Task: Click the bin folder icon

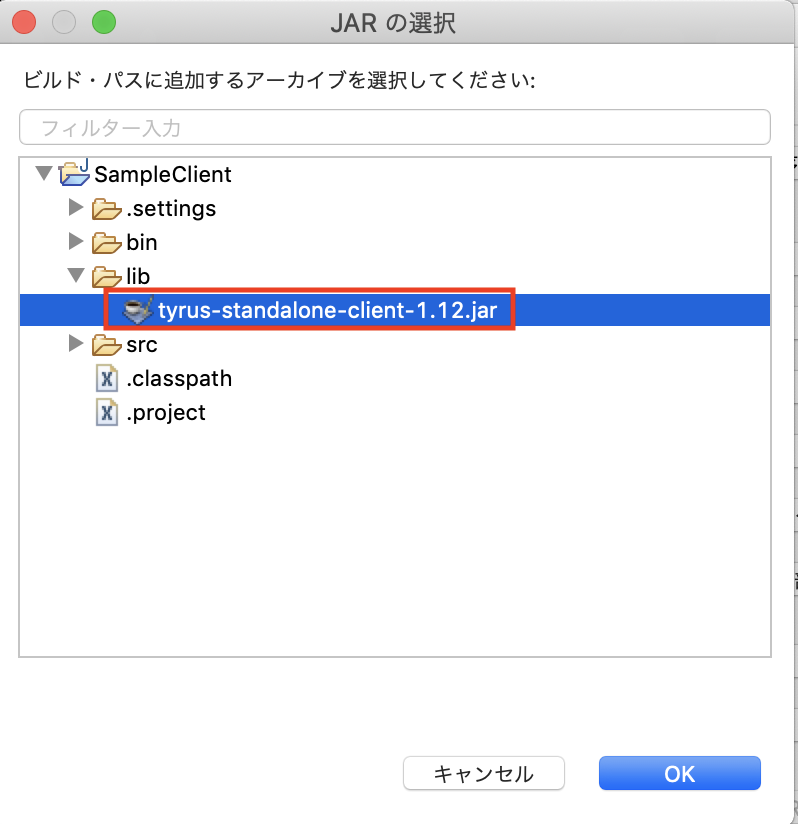Action: (107, 243)
